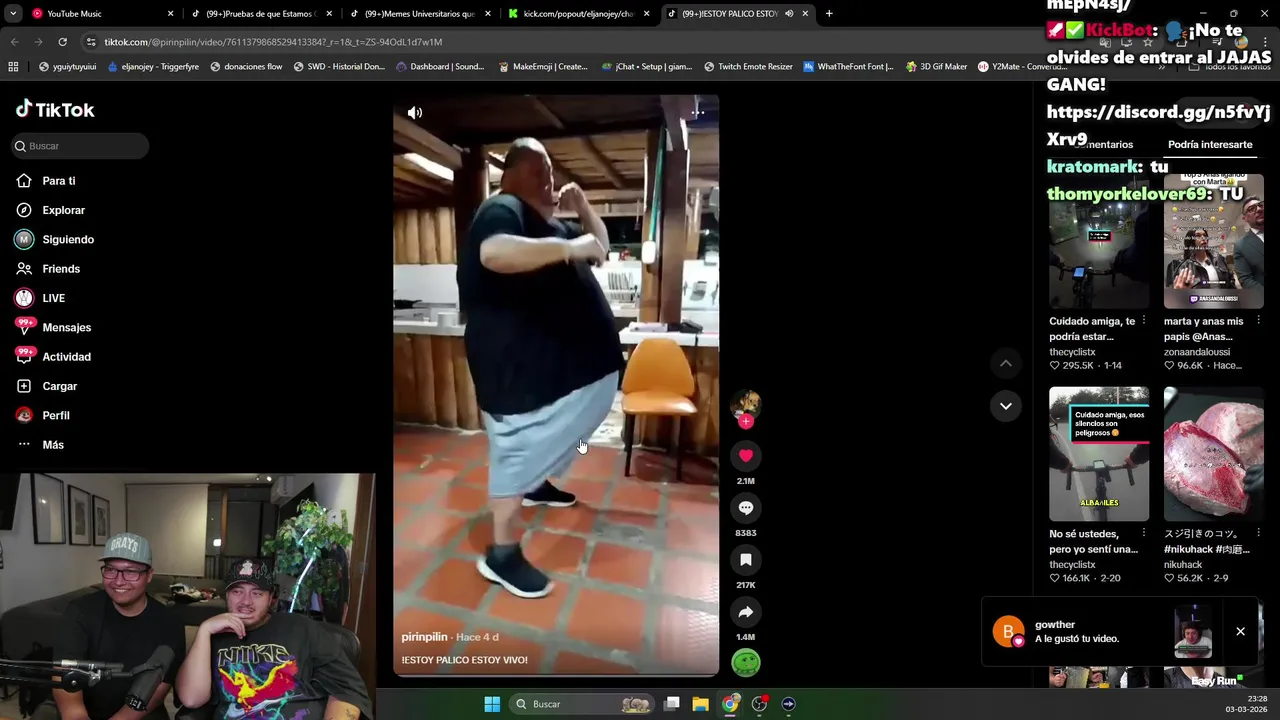This screenshot has height=720, width=1280.
Task: Open the comments bubble icon
Action: click(x=746, y=508)
